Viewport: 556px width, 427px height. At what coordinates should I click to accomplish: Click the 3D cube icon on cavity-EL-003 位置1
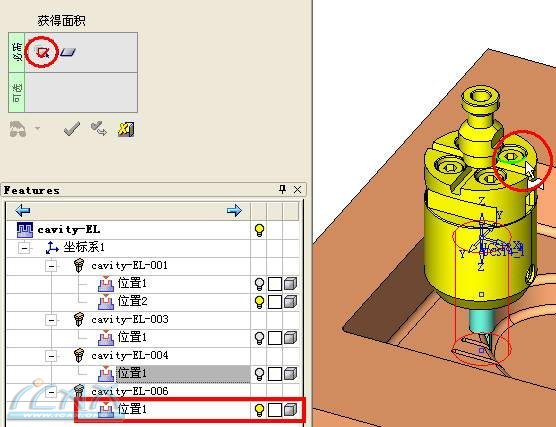coord(290,338)
